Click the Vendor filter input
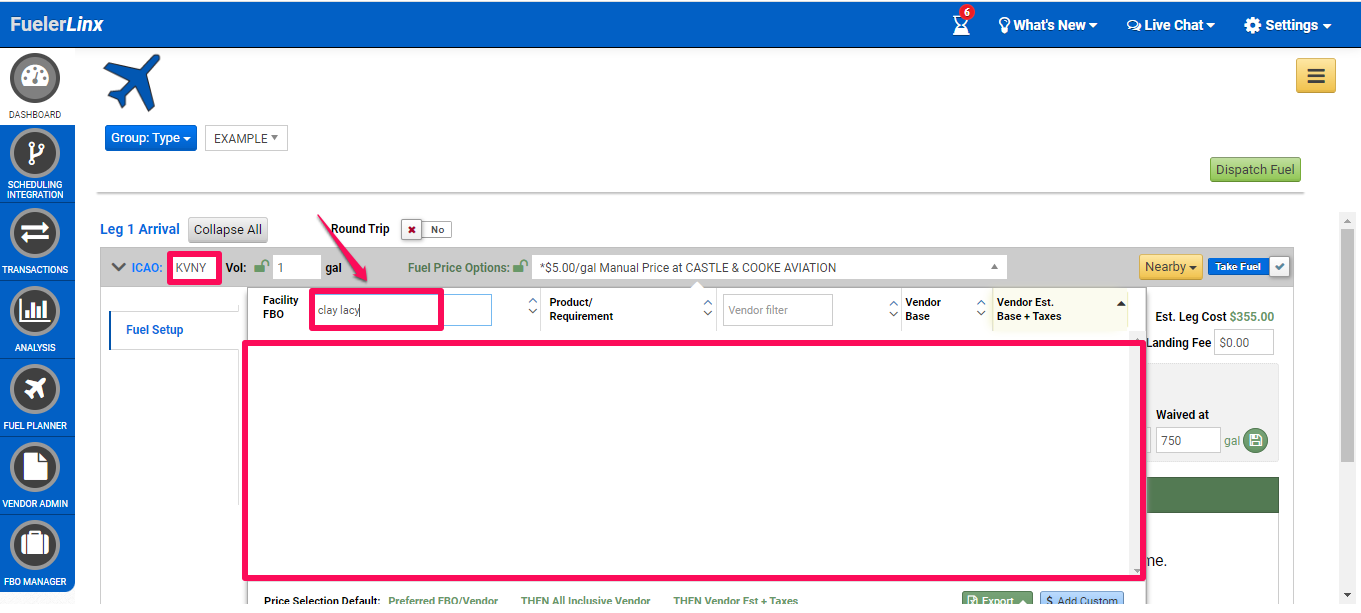The image size is (1361, 613). [778, 310]
